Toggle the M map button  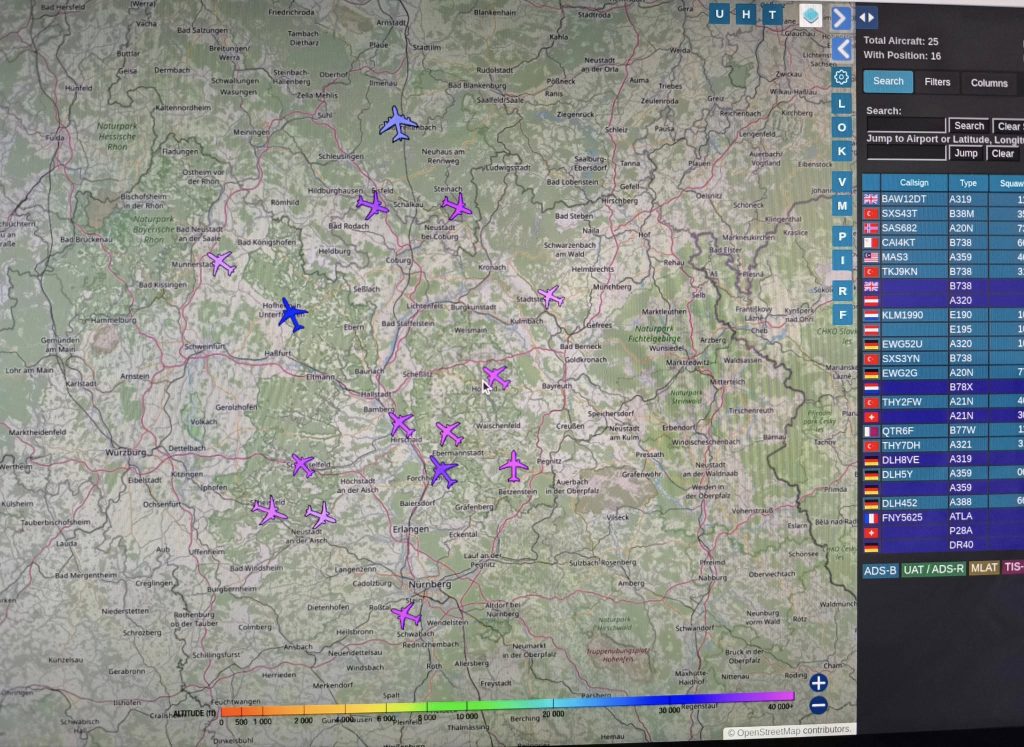842,206
